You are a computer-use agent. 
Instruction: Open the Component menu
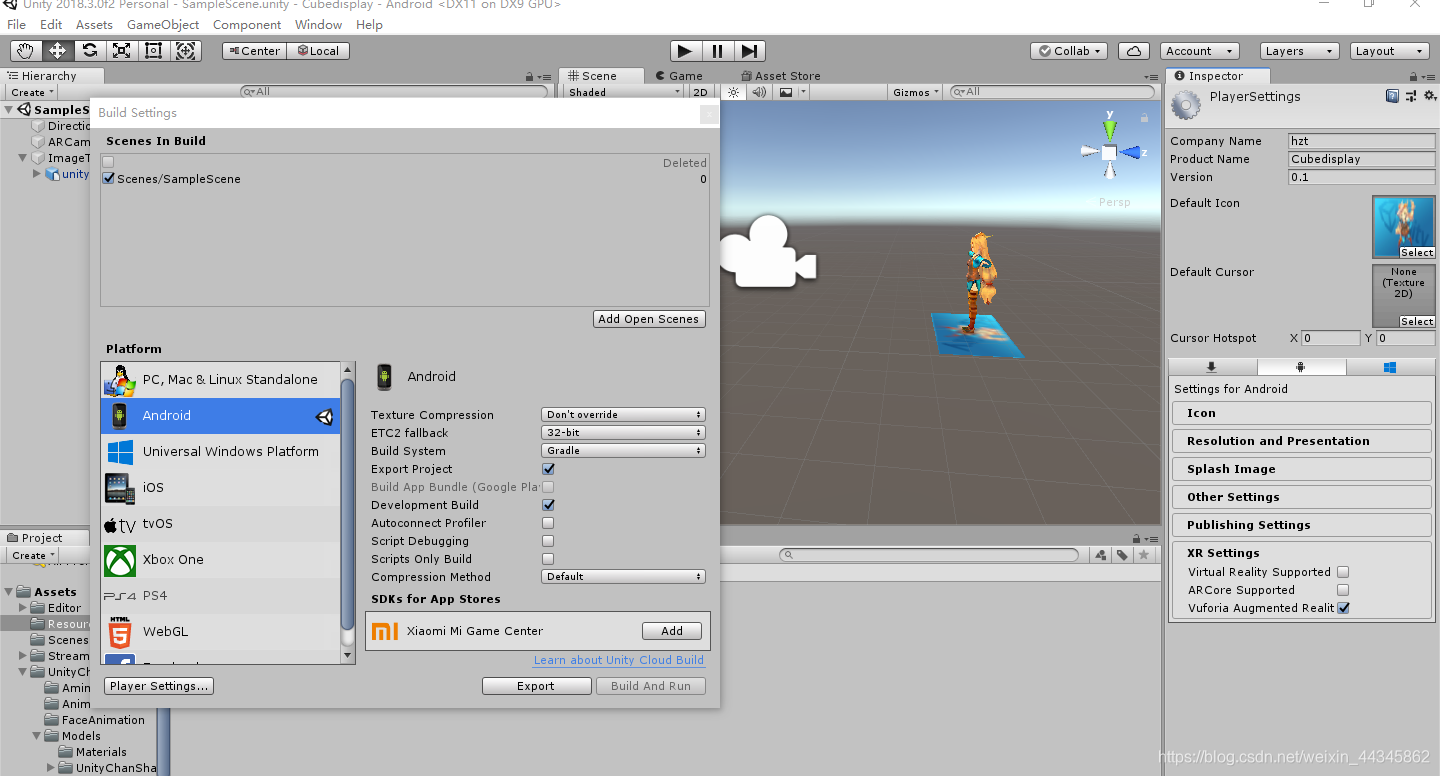coord(247,24)
